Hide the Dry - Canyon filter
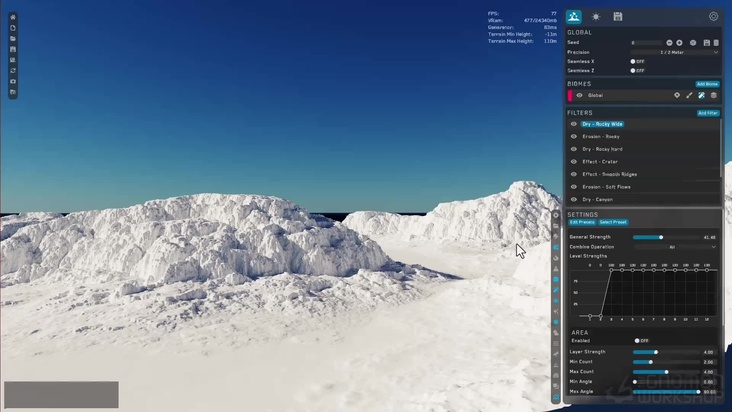 point(574,200)
